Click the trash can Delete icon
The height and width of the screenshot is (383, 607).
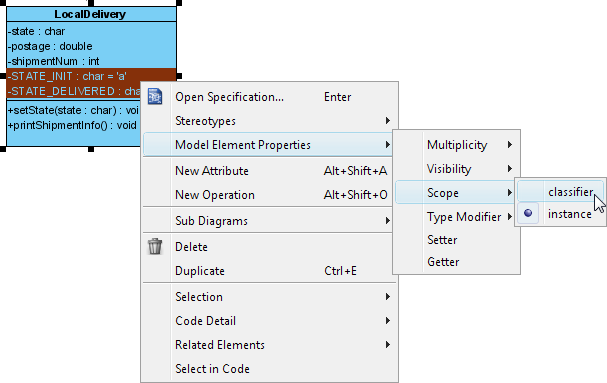[155, 246]
